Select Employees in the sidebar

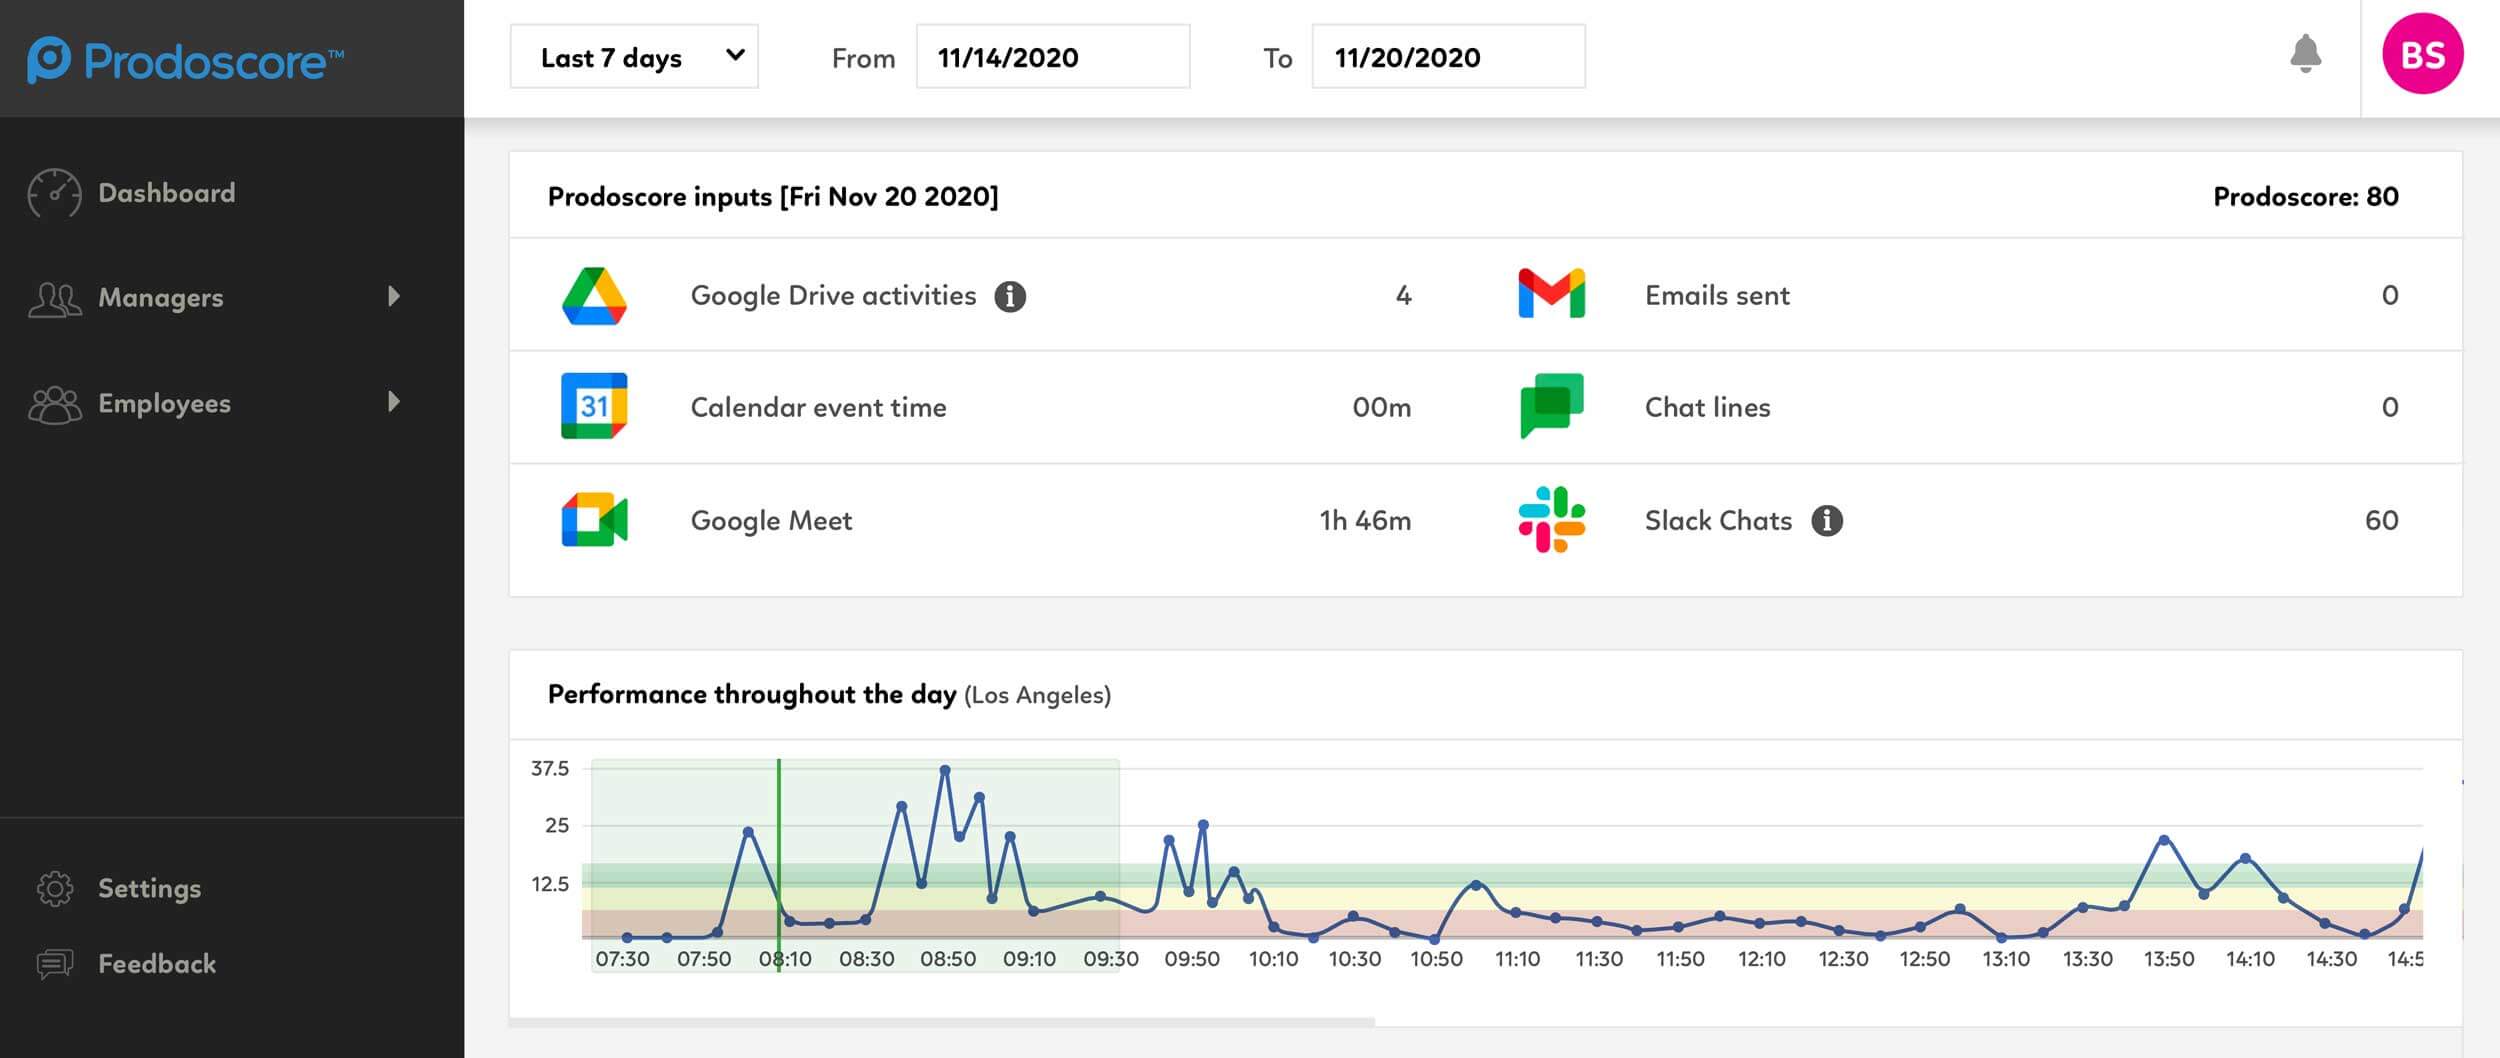click(x=164, y=404)
